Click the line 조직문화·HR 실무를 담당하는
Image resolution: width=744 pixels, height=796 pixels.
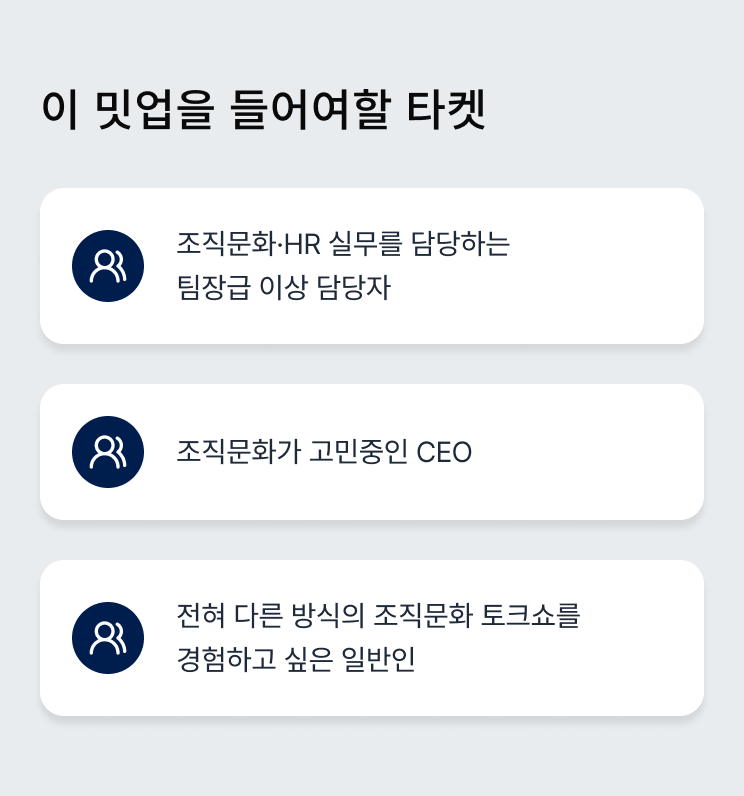[343, 244]
